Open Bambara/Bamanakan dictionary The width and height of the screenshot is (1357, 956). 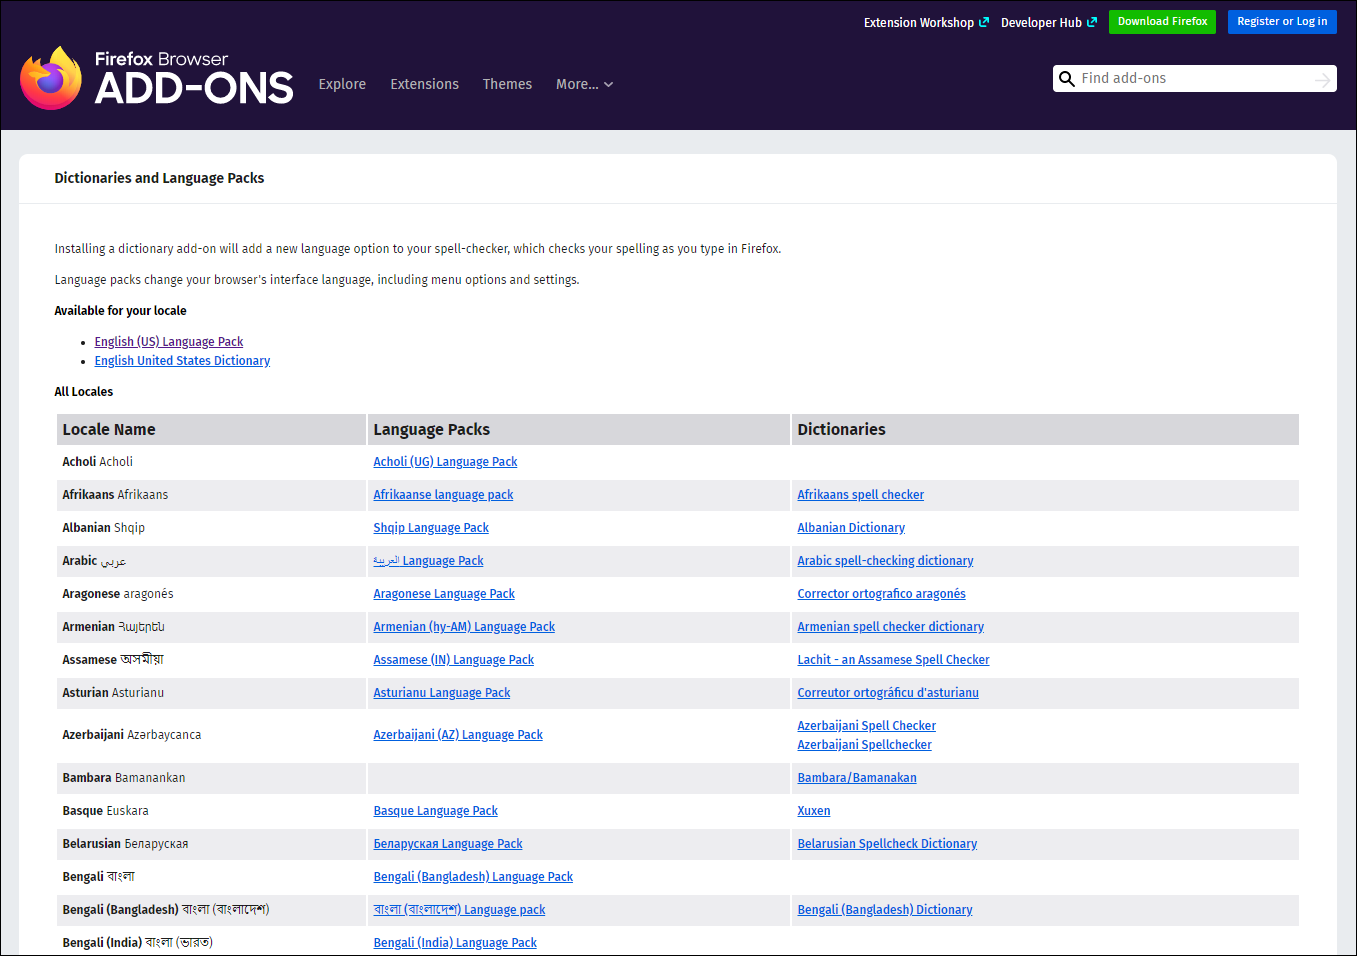856,778
